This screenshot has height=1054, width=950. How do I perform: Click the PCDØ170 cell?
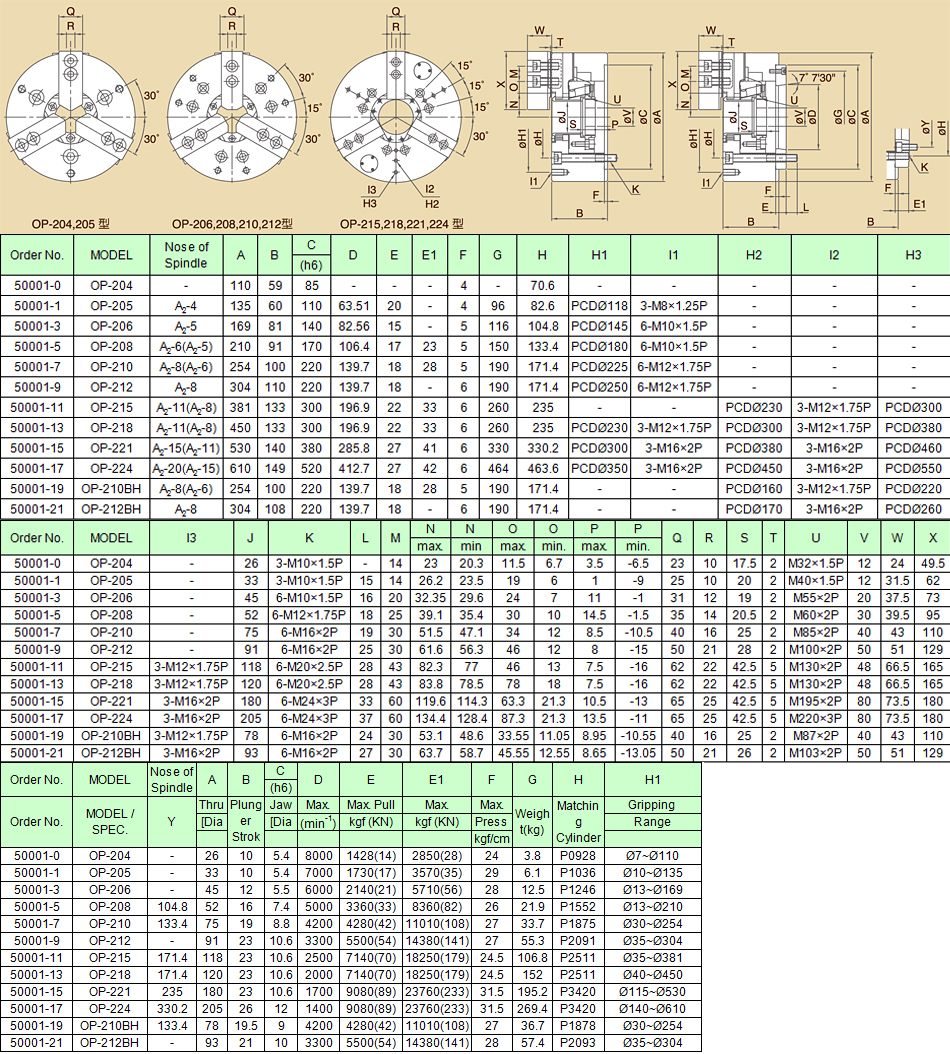[754, 509]
